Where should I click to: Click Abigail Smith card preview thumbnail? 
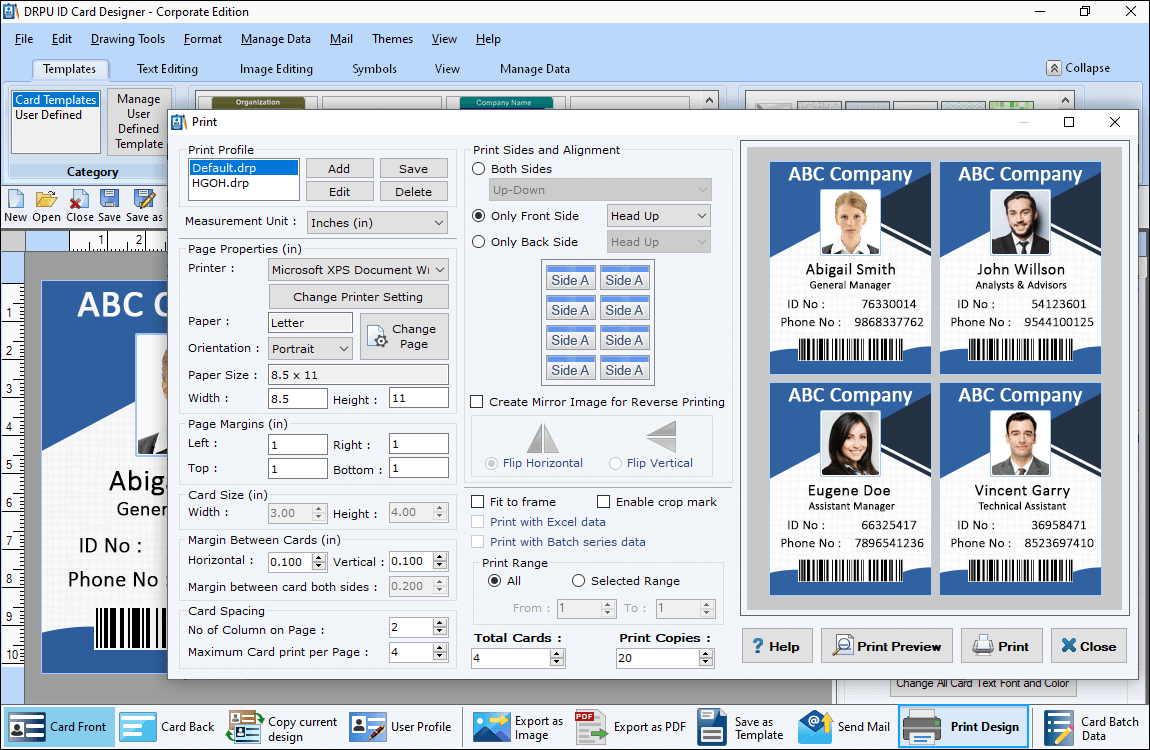point(850,268)
